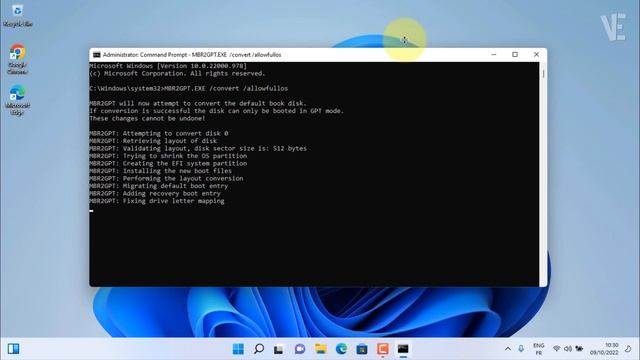Open the Wi-Fi network tray icon
This screenshot has height=360, width=640.
coord(556,349)
